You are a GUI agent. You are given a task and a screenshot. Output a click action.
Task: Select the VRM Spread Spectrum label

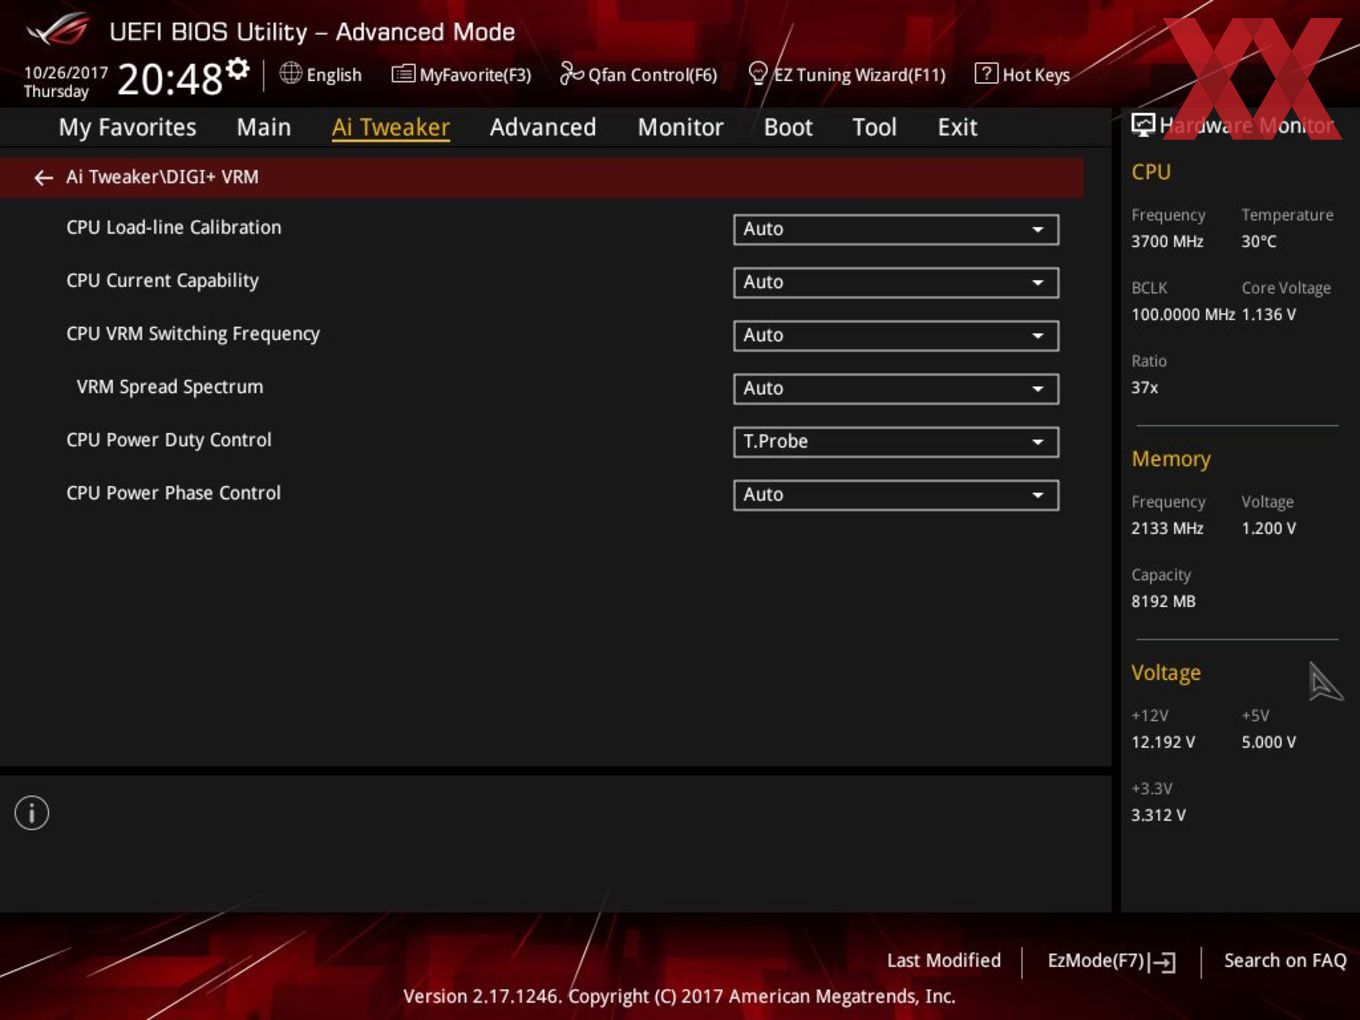coord(170,387)
